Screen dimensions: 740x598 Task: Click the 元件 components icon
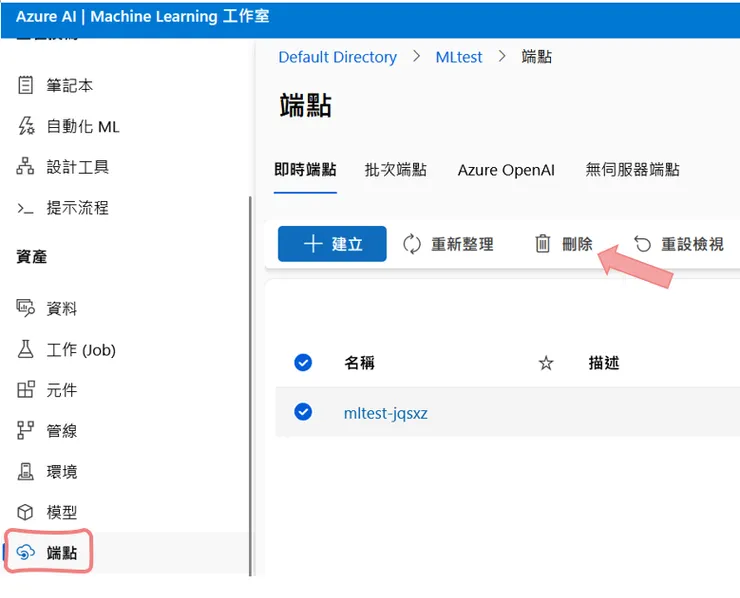pyautogui.click(x=25, y=390)
